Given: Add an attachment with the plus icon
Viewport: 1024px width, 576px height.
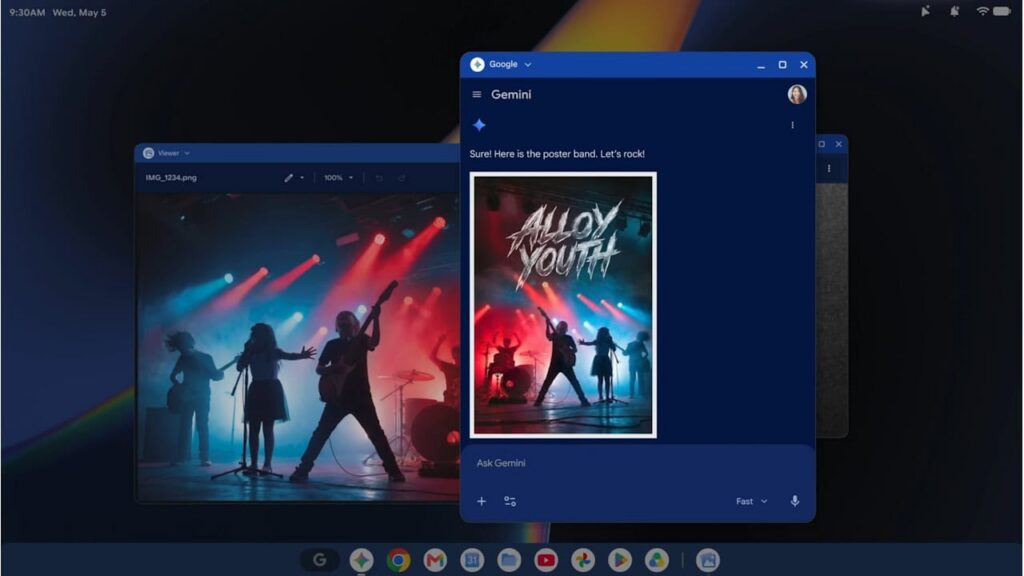Looking at the screenshot, I should 481,502.
